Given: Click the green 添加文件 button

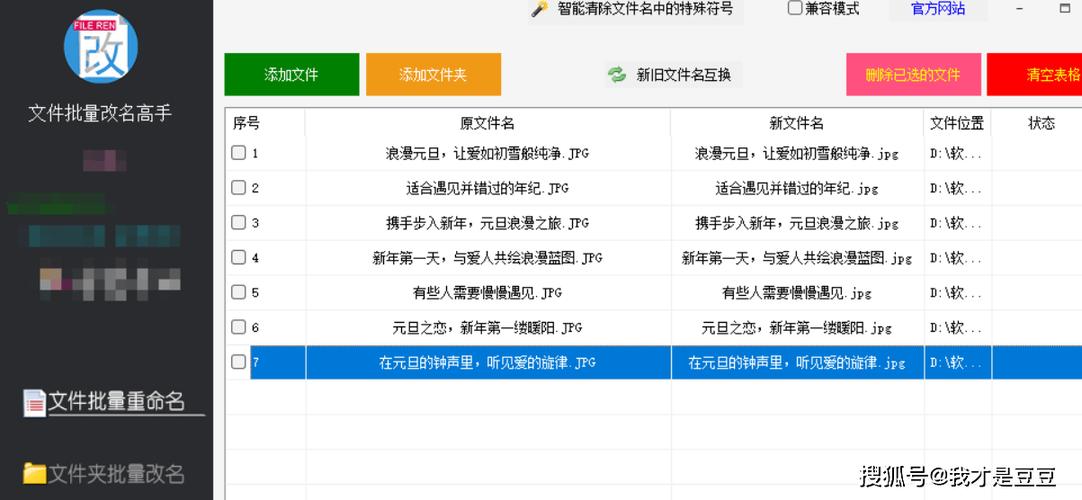Looking at the screenshot, I should [x=292, y=74].
